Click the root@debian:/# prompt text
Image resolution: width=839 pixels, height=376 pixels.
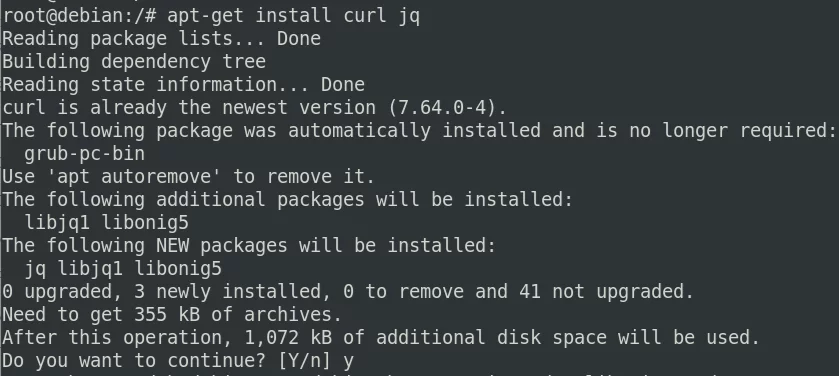[79, 16]
